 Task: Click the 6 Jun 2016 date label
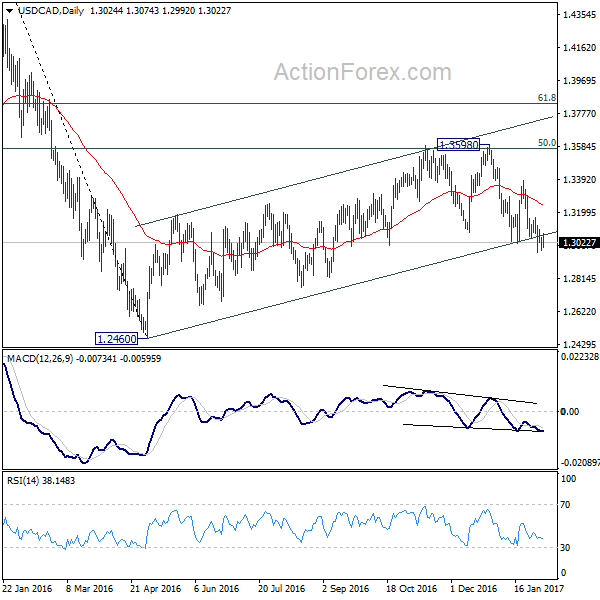pos(216,588)
